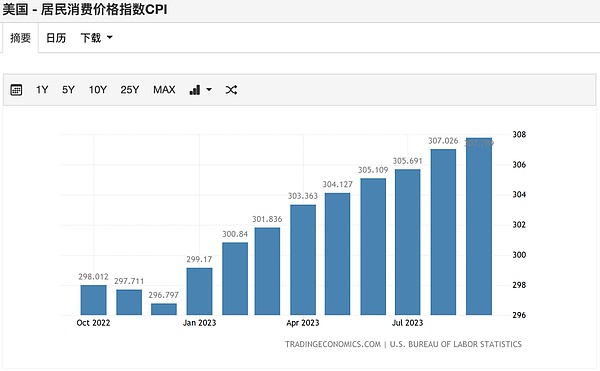Click the Jul 2023 bar labeled 305.691
Screen dimensions: 600x371
tap(408, 242)
